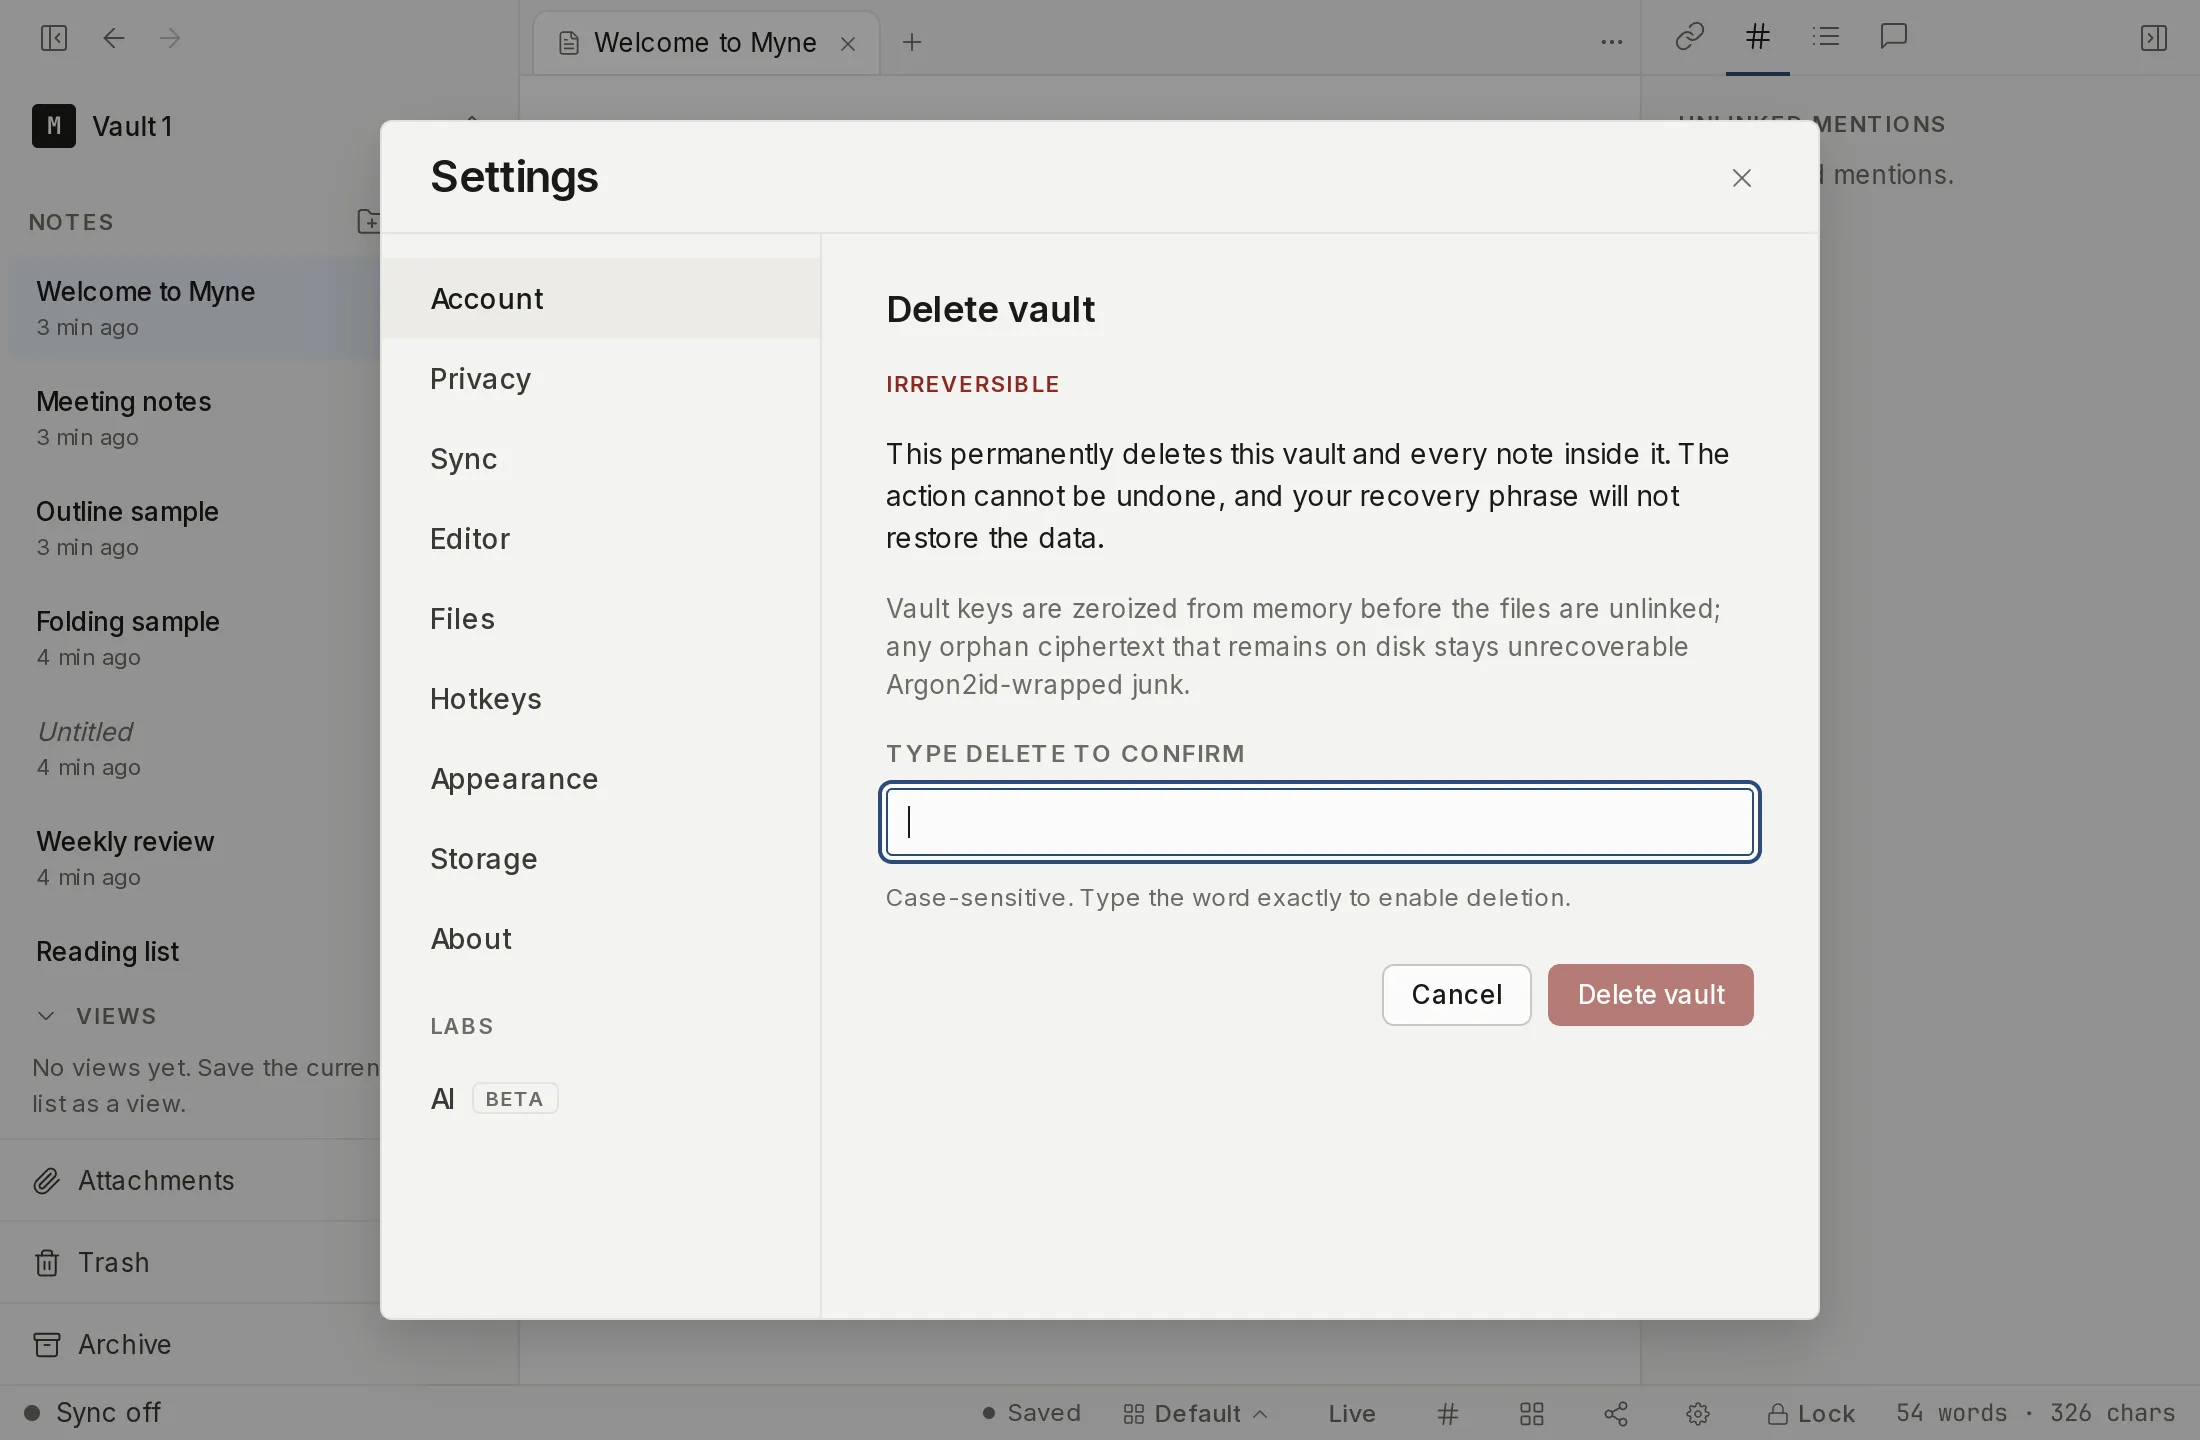The image size is (2200, 1440).
Task: Select the Account settings tab
Action: [x=601, y=298]
